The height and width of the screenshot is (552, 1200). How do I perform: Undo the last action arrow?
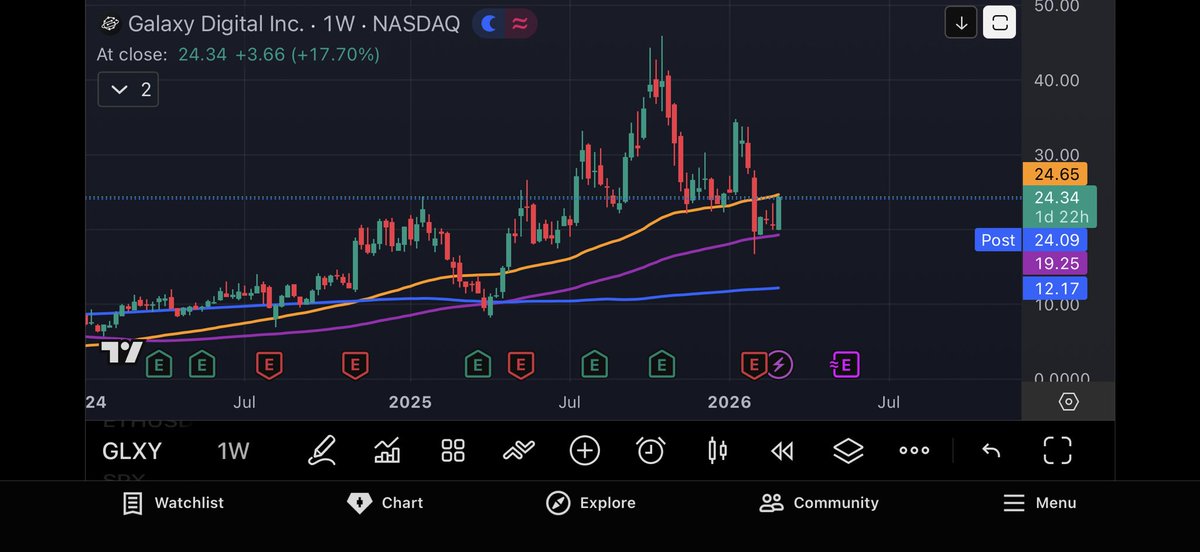991,451
